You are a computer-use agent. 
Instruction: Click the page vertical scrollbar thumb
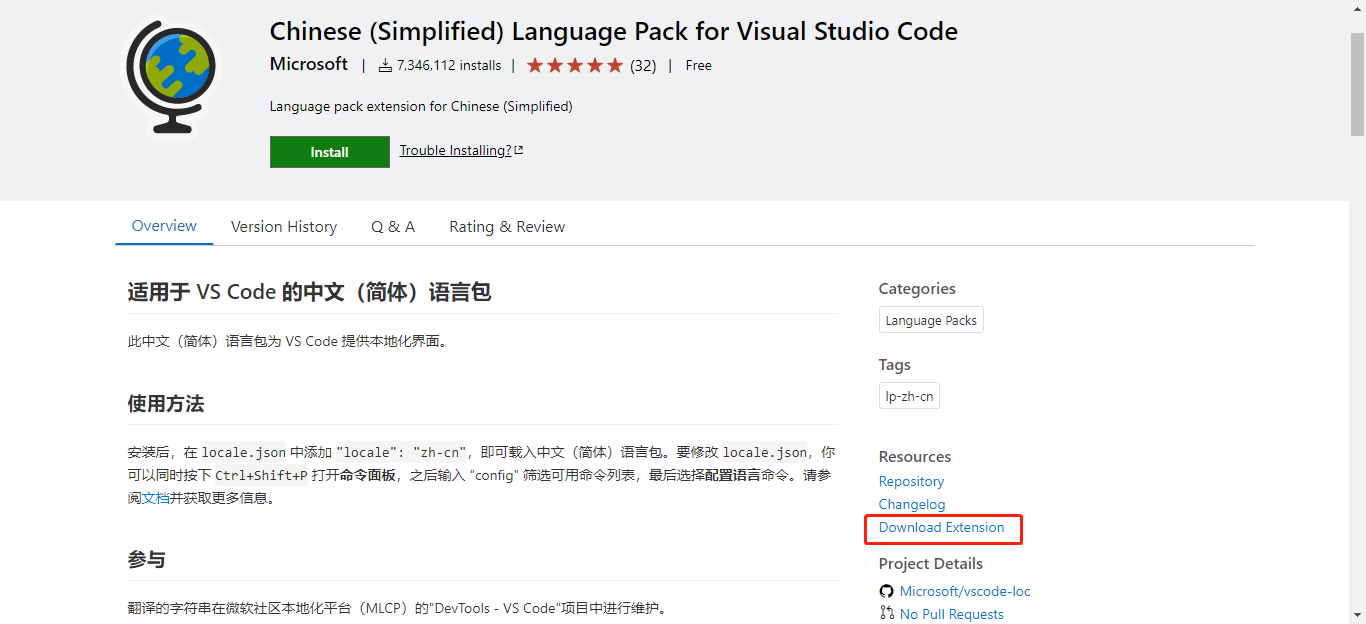point(1357,83)
